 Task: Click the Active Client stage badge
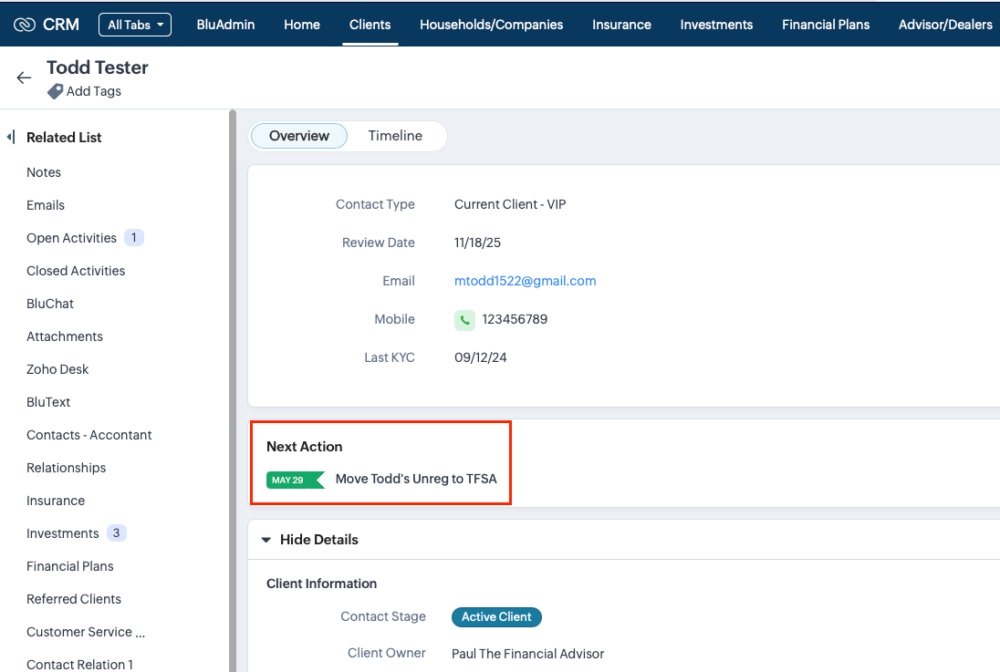[x=496, y=617]
